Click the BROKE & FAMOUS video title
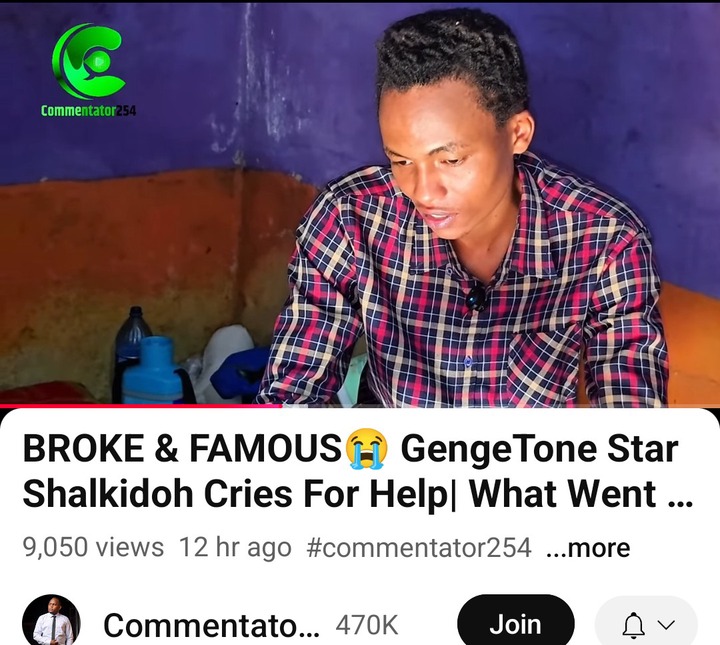720x645 pixels. pyautogui.click(x=358, y=471)
